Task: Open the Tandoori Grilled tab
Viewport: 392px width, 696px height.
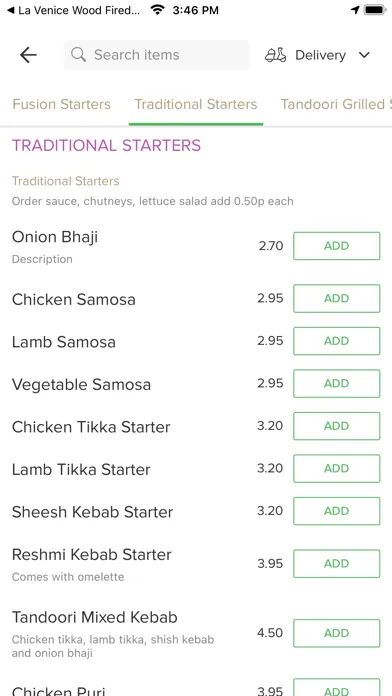Action: coord(336,104)
